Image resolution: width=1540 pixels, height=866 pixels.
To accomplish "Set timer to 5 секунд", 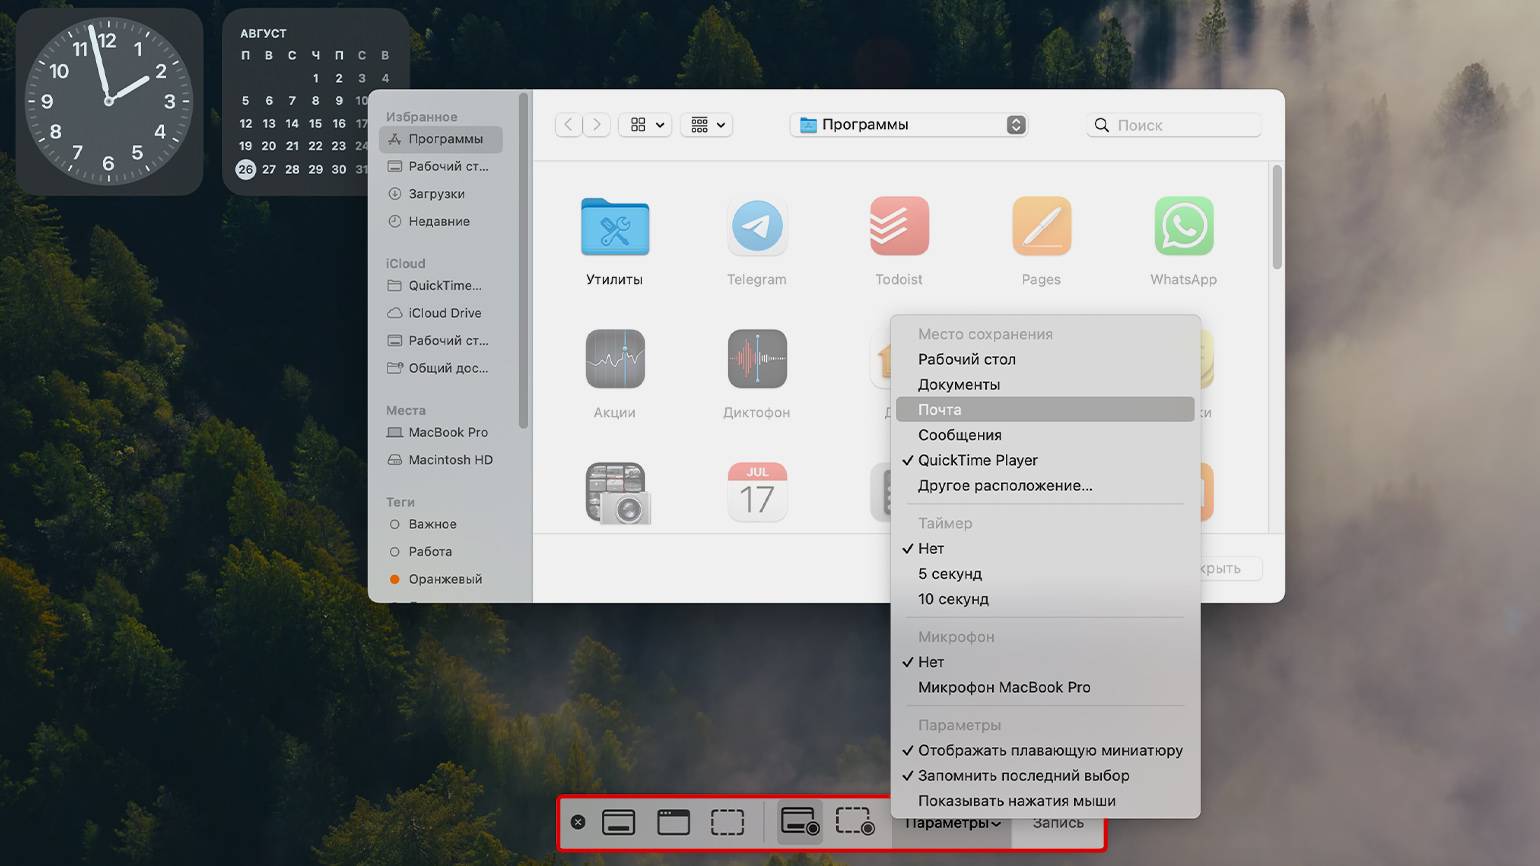I will (1045, 574).
